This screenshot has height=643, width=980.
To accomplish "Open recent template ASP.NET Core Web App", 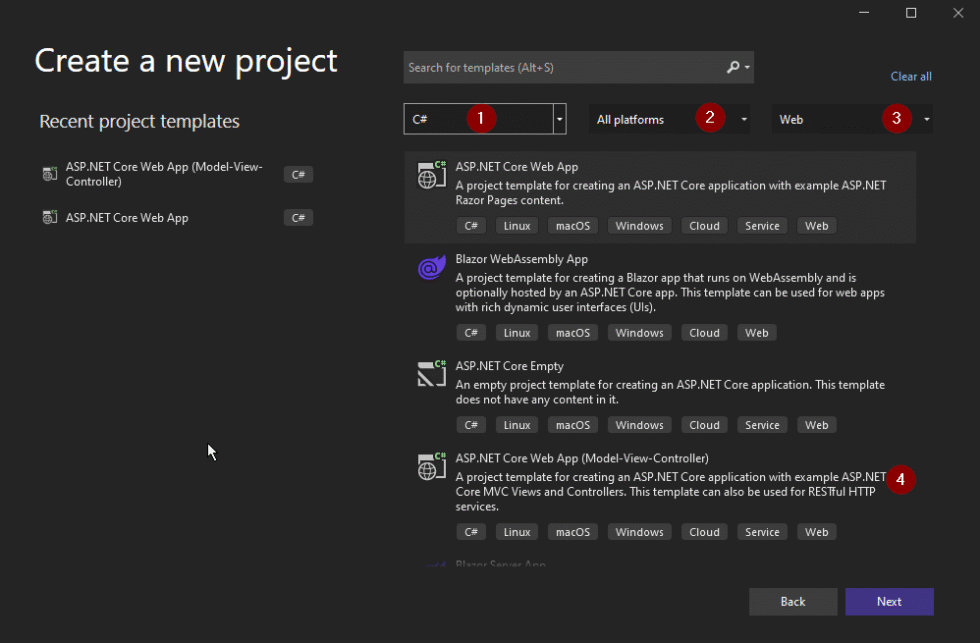I will click(x=127, y=217).
